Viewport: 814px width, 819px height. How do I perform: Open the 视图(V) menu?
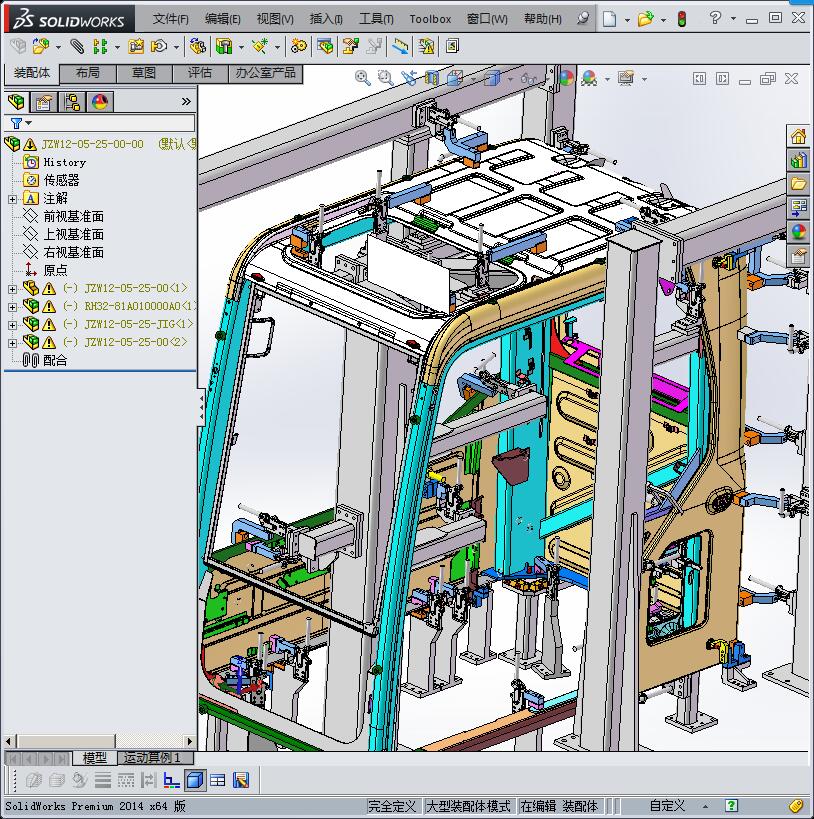click(x=275, y=19)
